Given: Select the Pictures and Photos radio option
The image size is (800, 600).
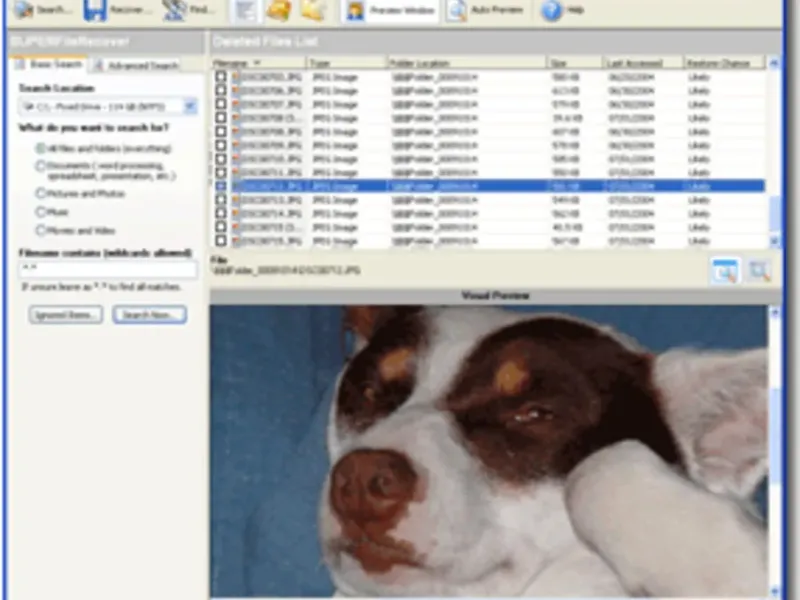Looking at the screenshot, I should pyautogui.click(x=40, y=193).
